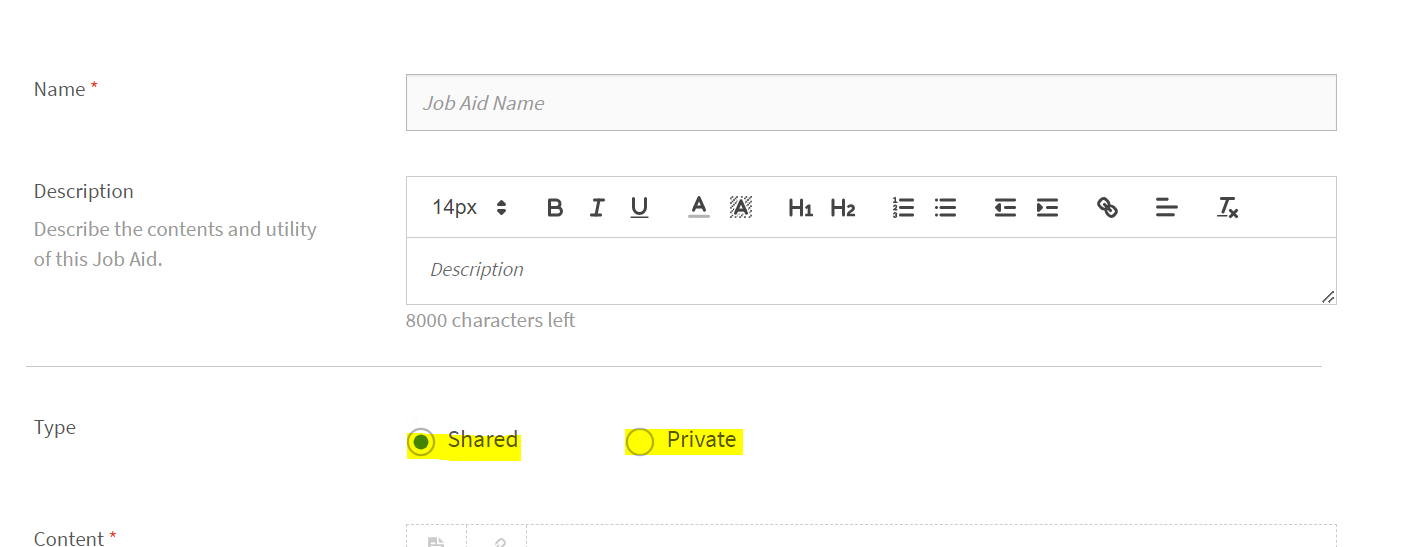Apply Heading 2 style
The image size is (1428, 547).
point(843,208)
